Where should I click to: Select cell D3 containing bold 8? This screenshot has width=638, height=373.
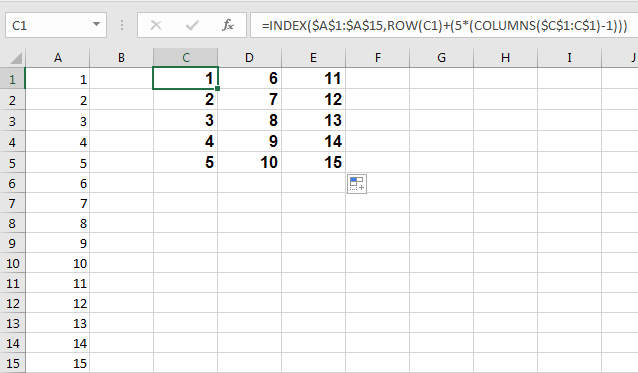tap(249, 121)
